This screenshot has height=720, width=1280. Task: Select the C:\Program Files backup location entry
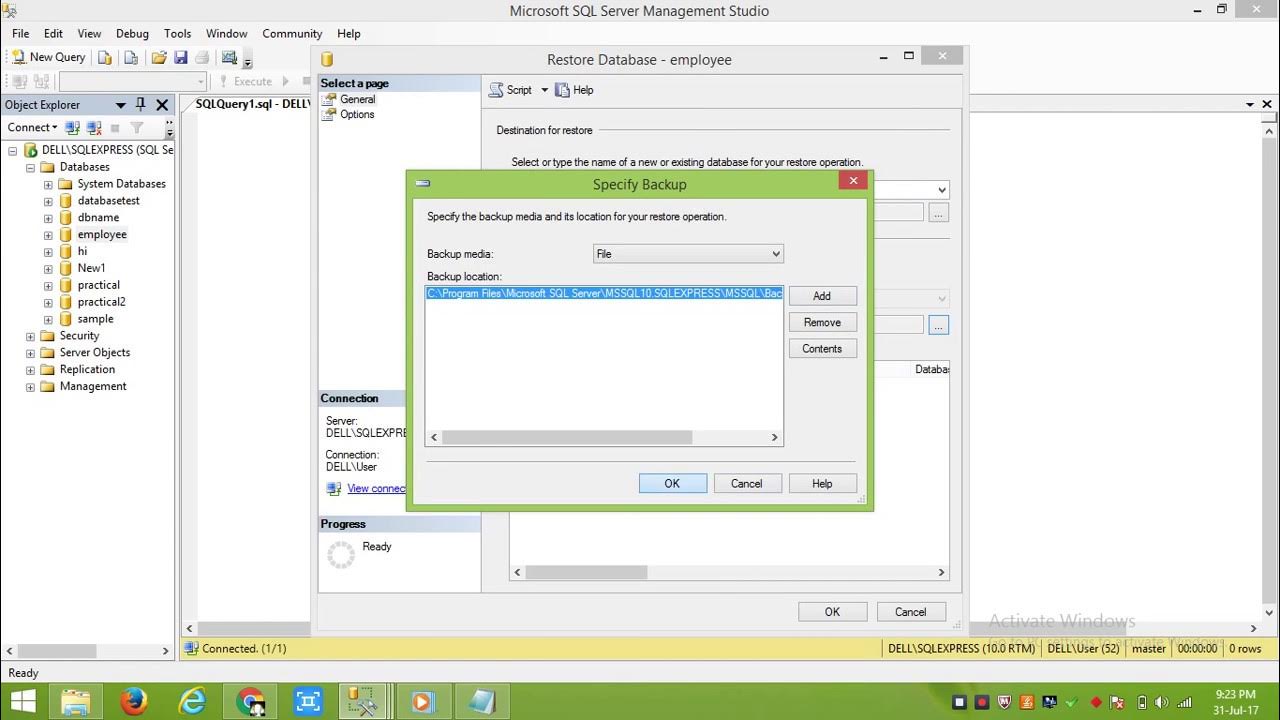pos(604,294)
